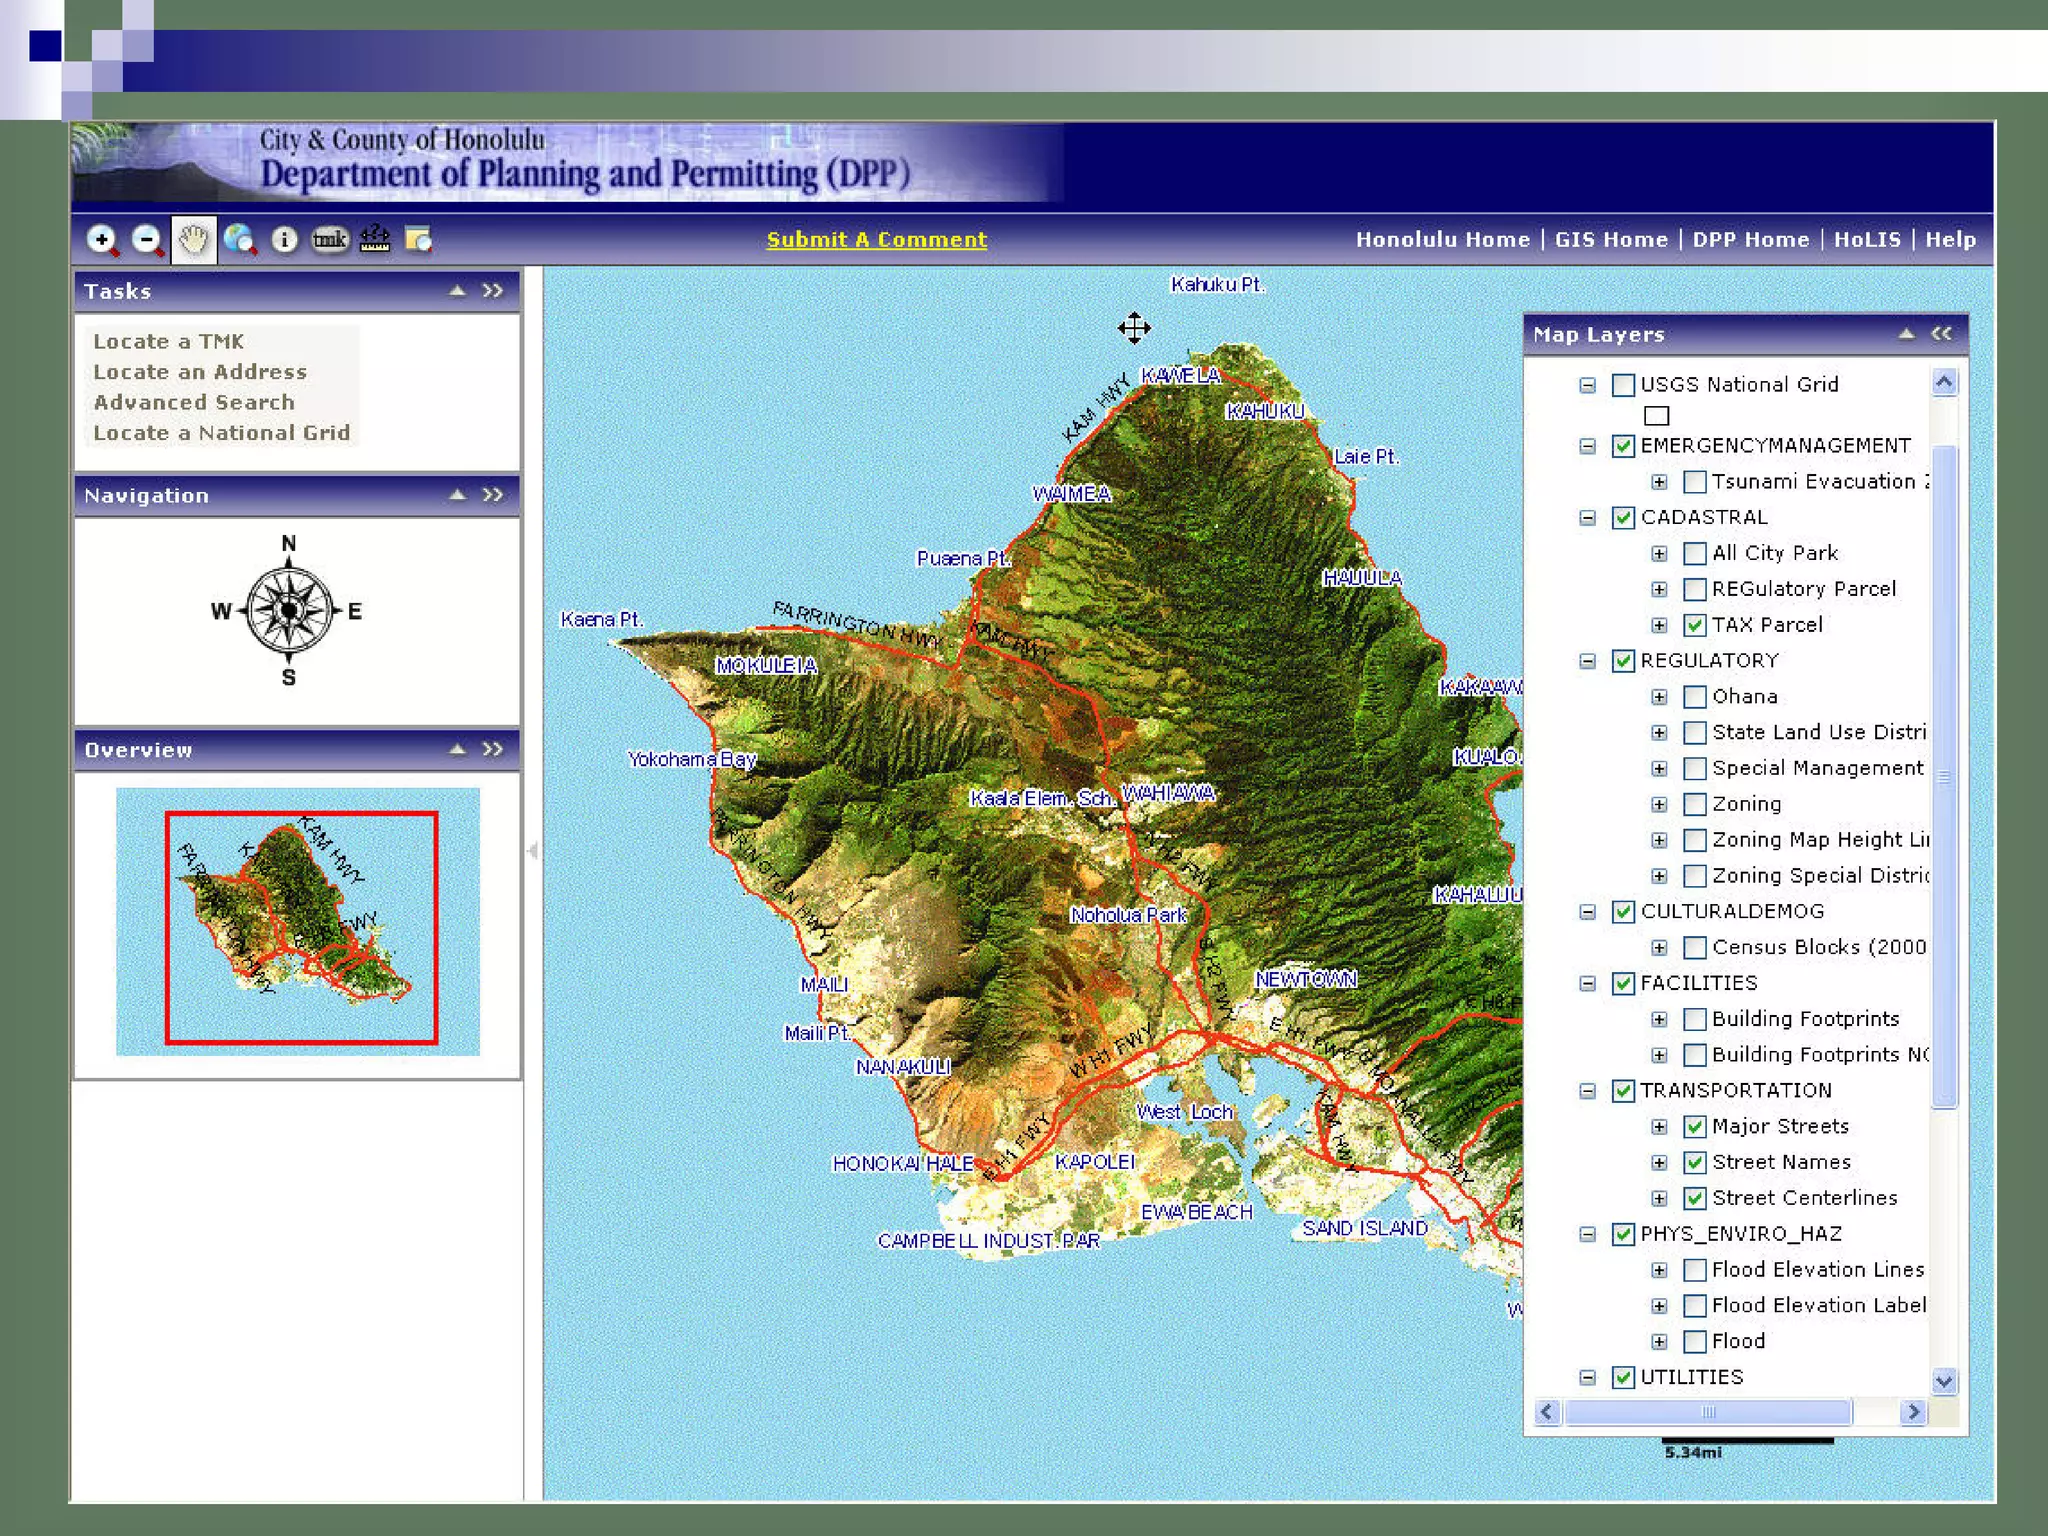The height and width of the screenshot is (1536, 2048).
Task: Click the globe full extent icon
Action: pos(239,240)
